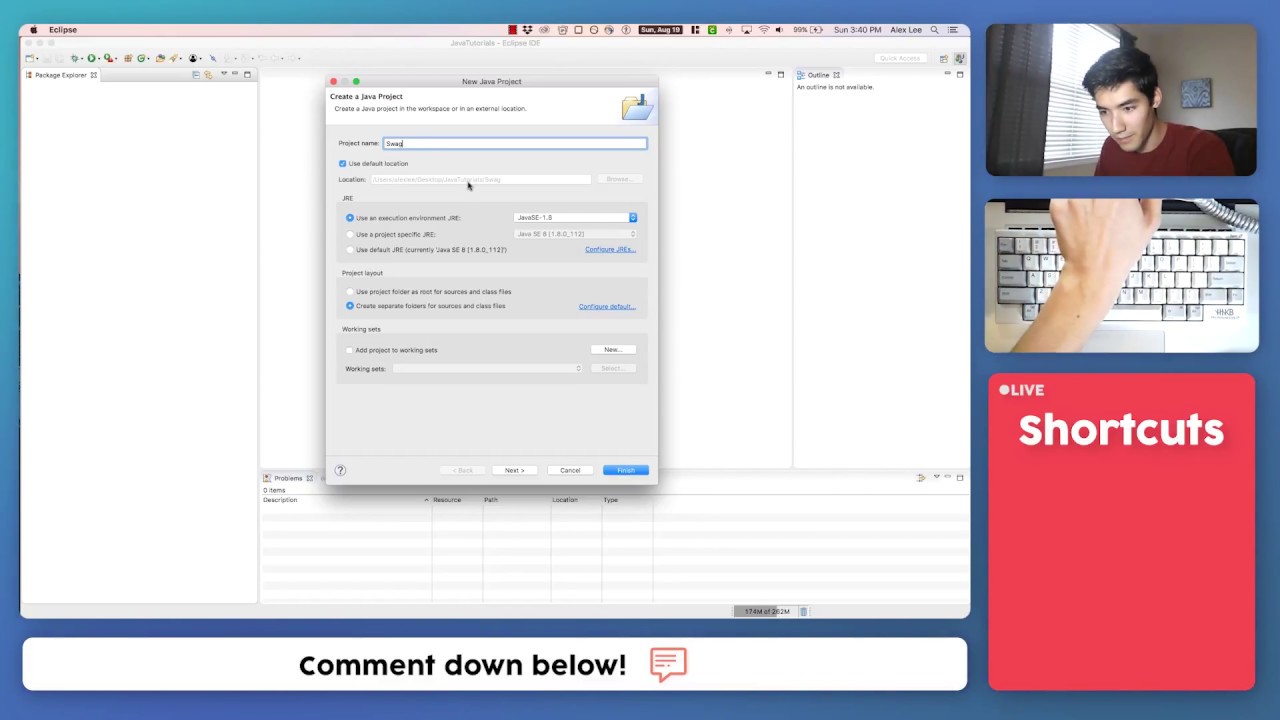Open the JavaSE-1.8 execution environment dropdown
Viewport: 1280px width, 720px height.
point(576,217)
